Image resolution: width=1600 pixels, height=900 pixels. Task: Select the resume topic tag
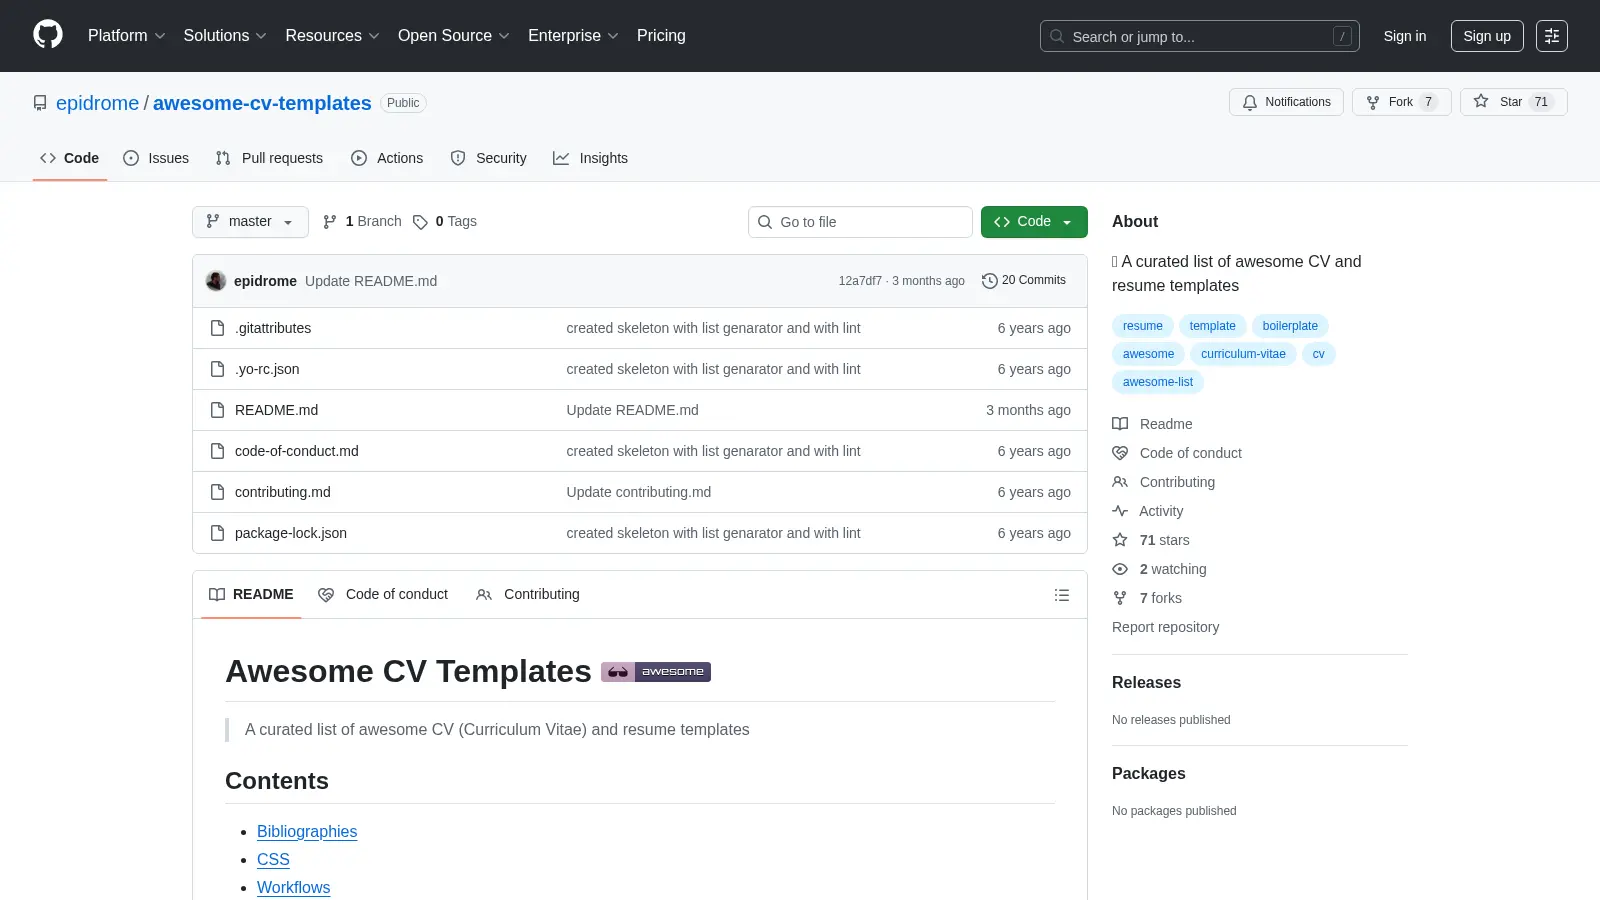[1142, 326]
